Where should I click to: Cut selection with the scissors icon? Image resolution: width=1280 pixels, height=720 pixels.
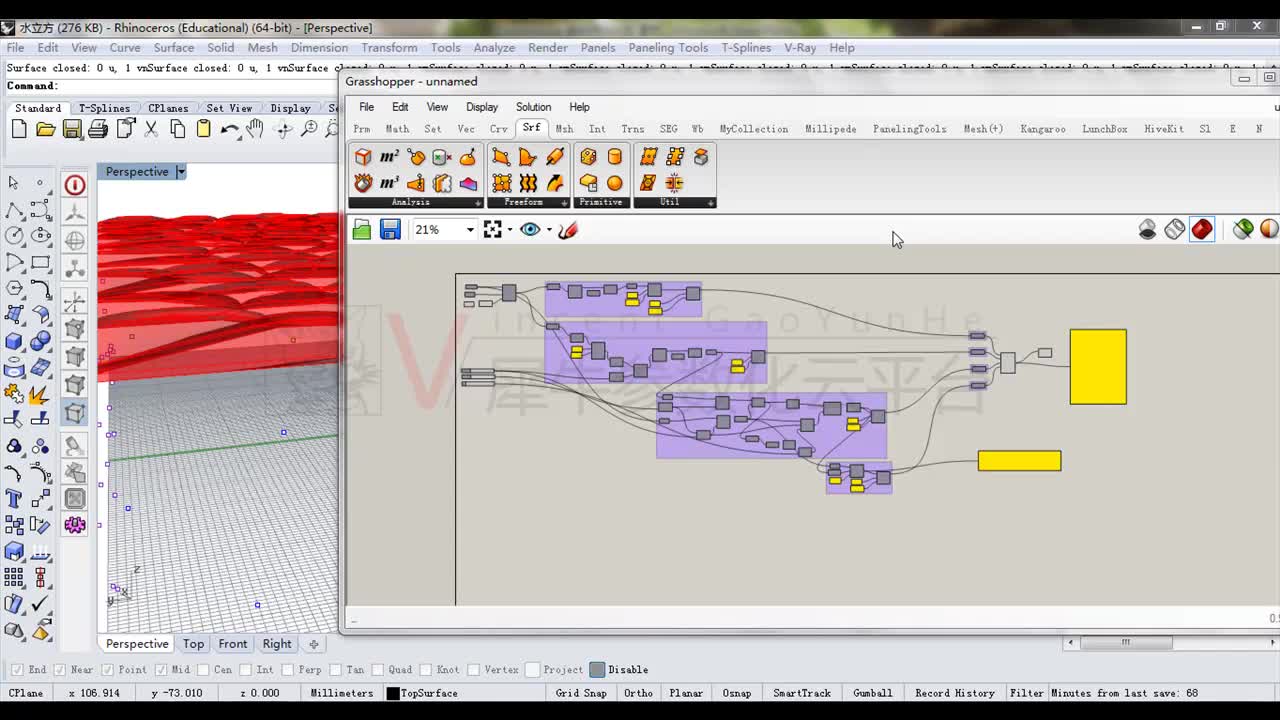point(151,129)
